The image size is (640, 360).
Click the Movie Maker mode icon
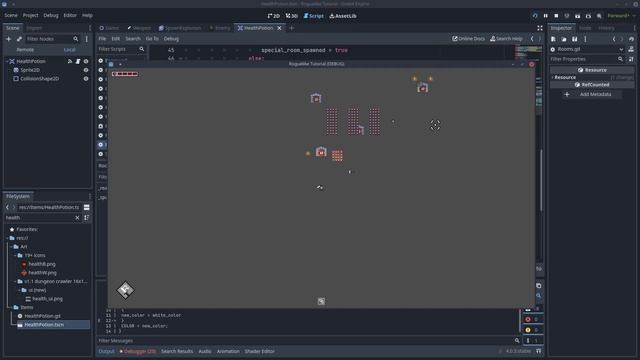coord(599,16)
